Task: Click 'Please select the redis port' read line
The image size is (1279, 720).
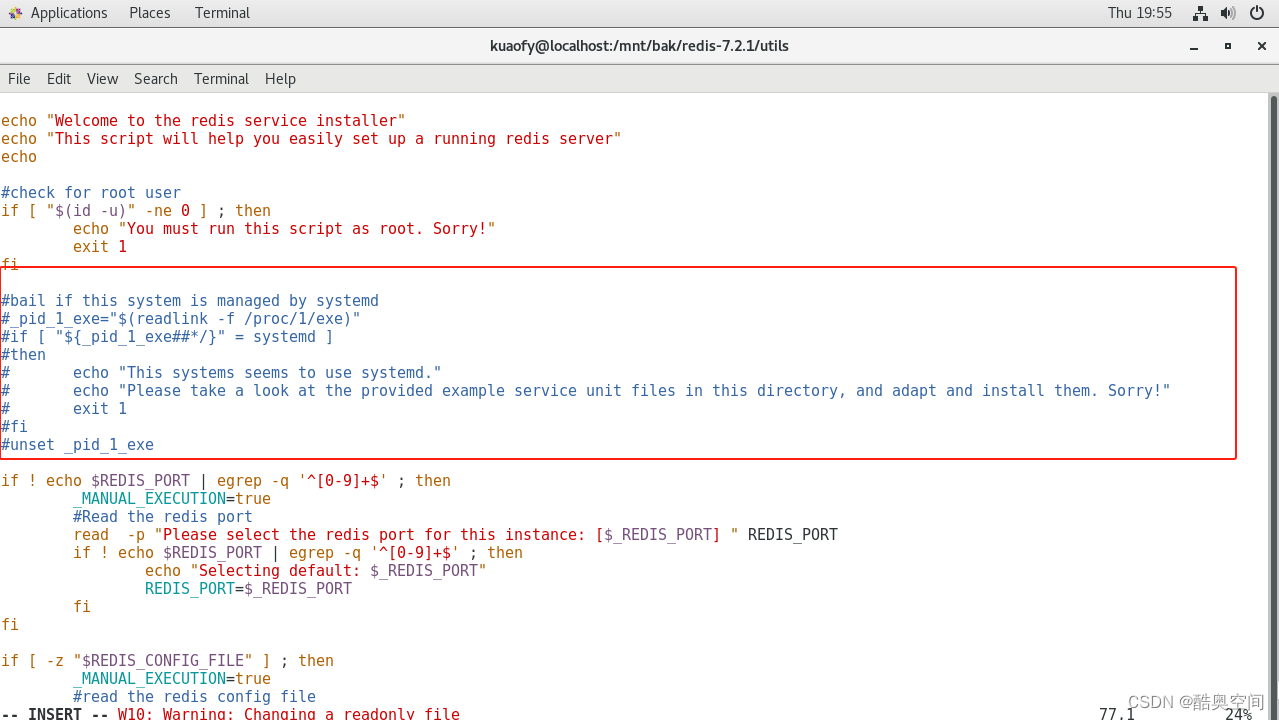Action: click(x=455, y=535)
